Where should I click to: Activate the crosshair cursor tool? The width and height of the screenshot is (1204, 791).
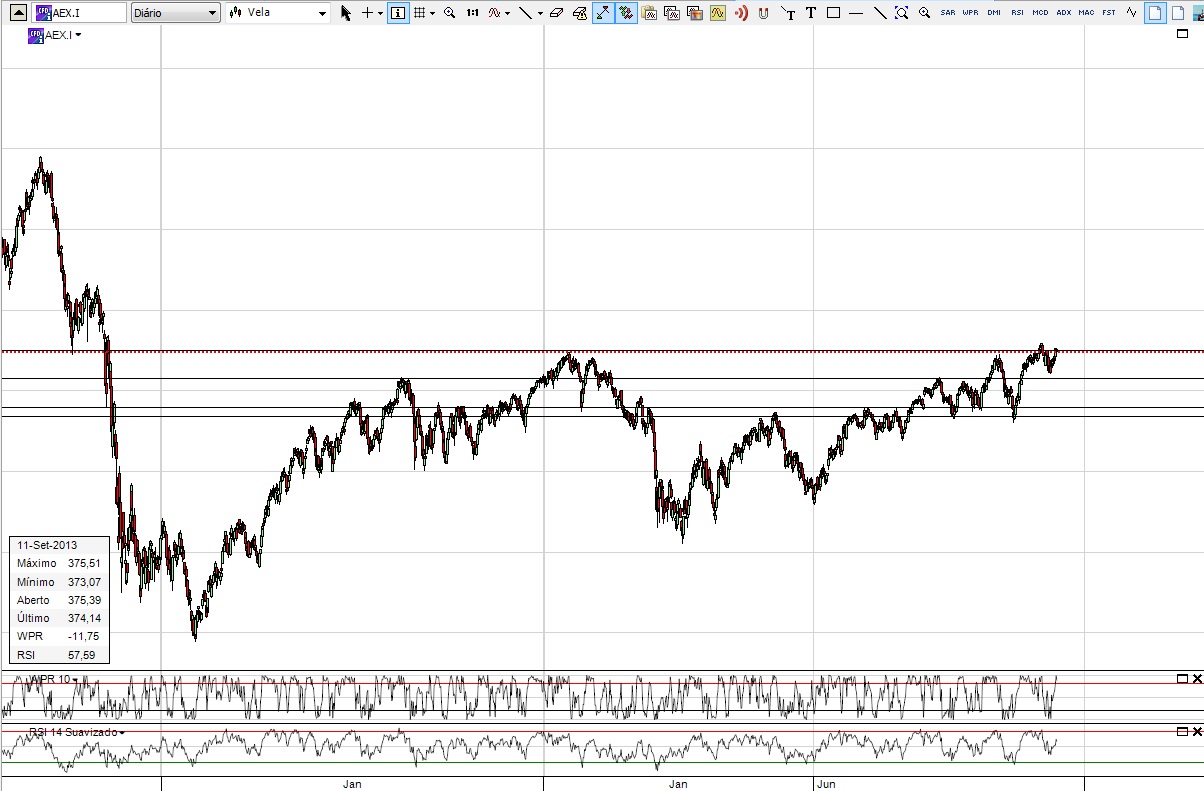[x=367, y=13]
